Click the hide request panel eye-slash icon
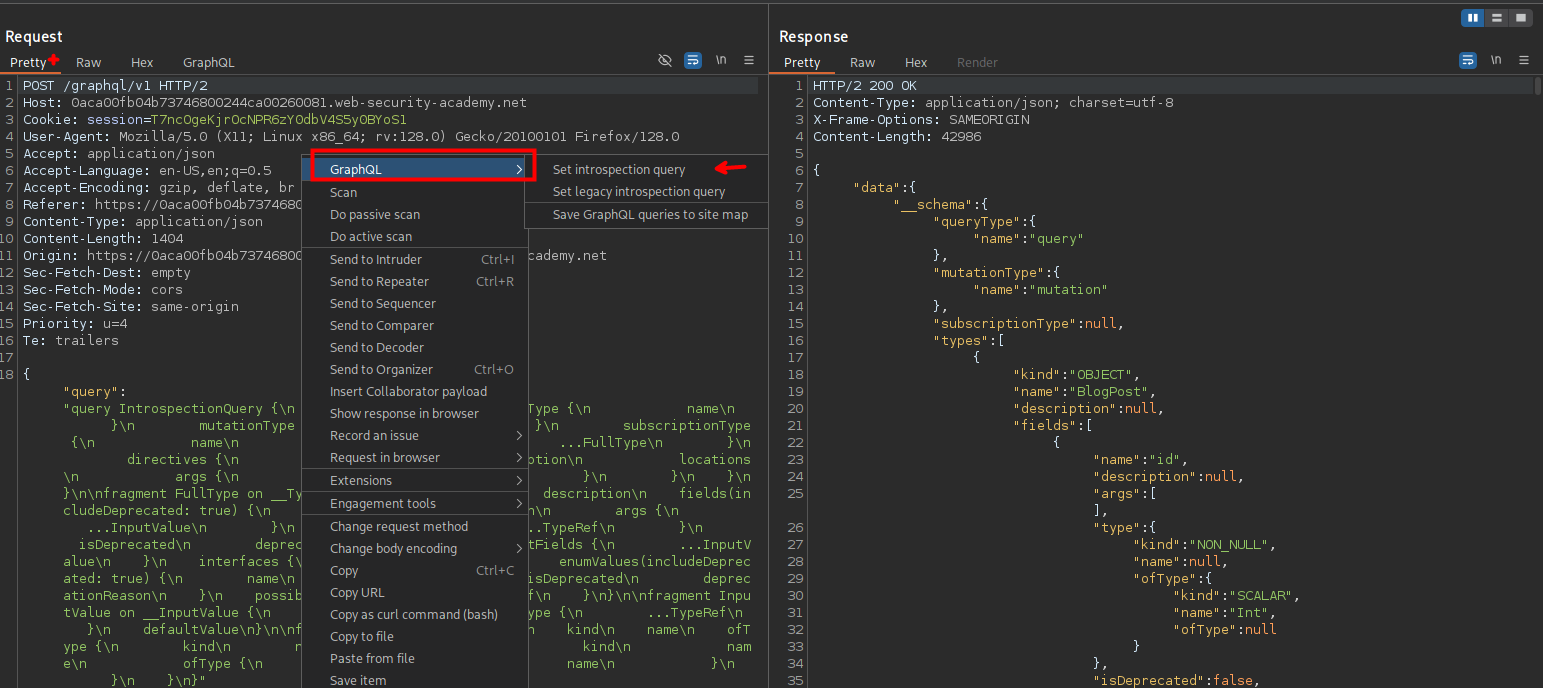This screenshot has height=688, width=1543. (x=665, y=61)
